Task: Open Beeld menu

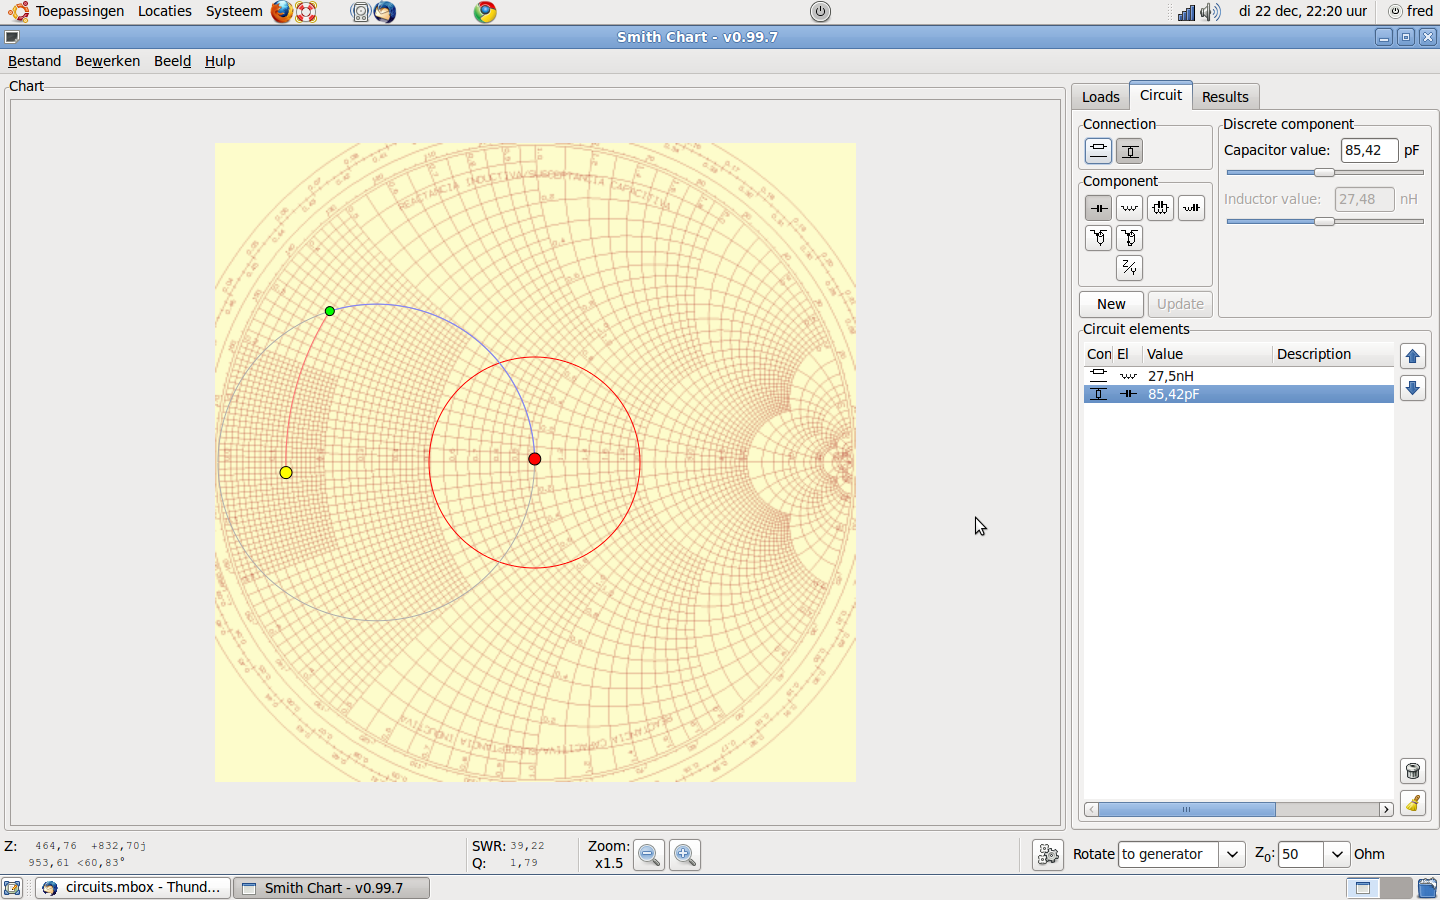Action: point(172,61)
